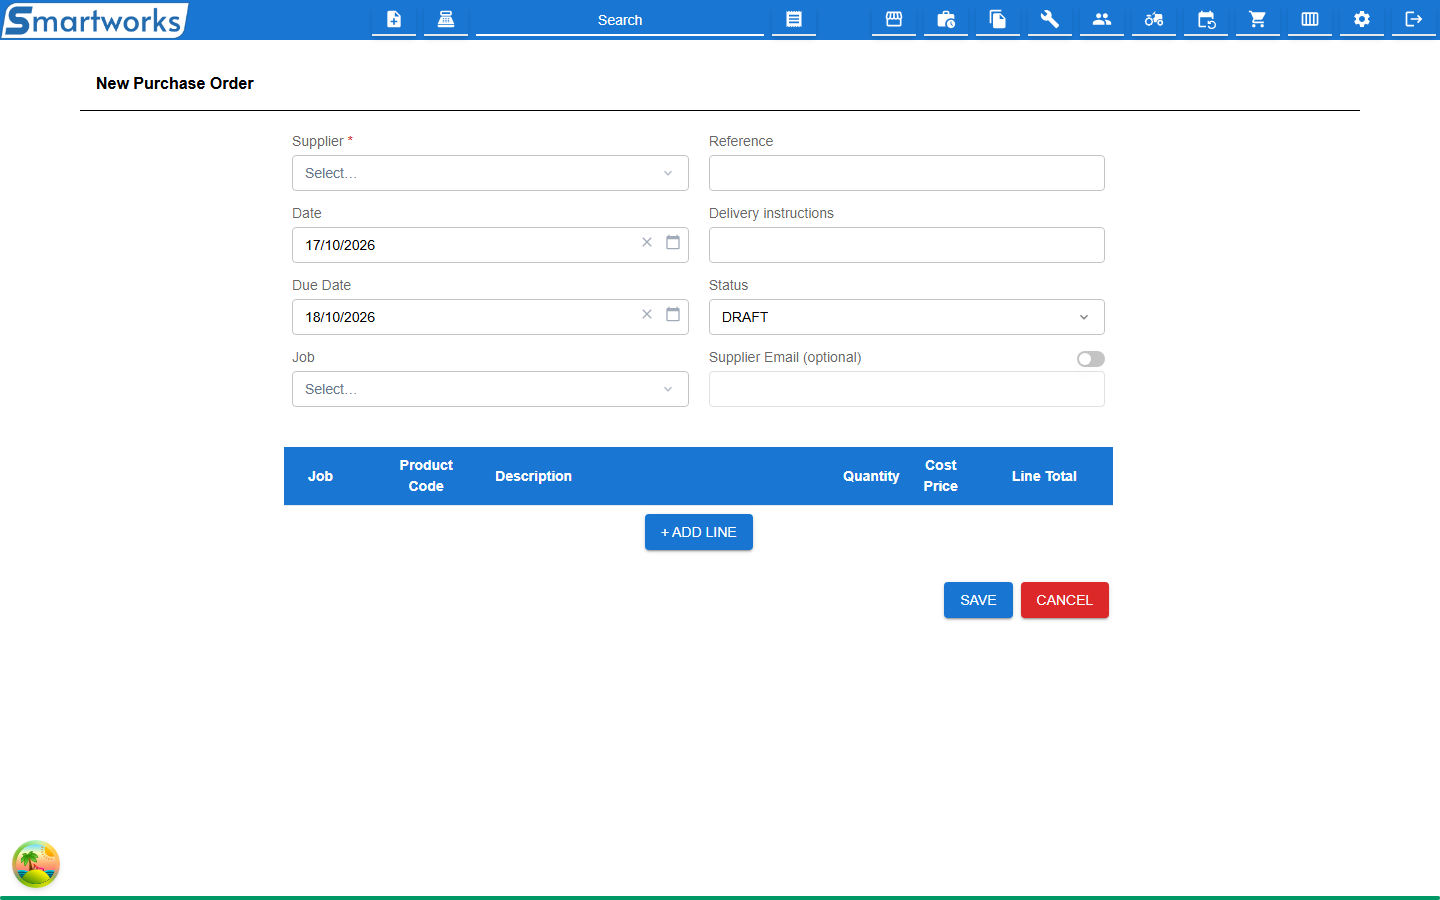1440x900 pixels.
Task: Open the copy documents icon
Action: click(998, 19)
